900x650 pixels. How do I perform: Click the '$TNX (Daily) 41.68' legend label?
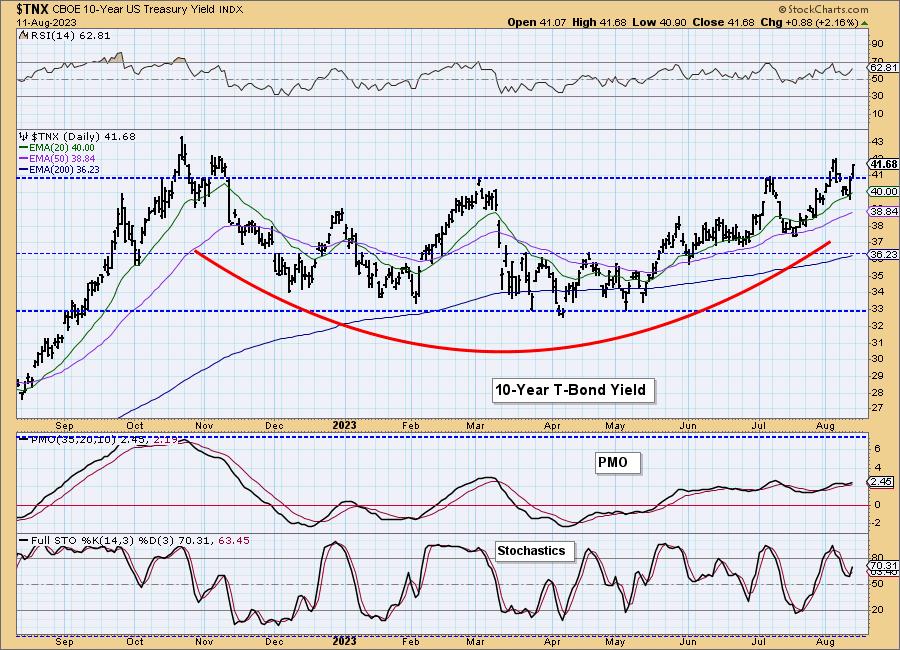coord(83,137)
